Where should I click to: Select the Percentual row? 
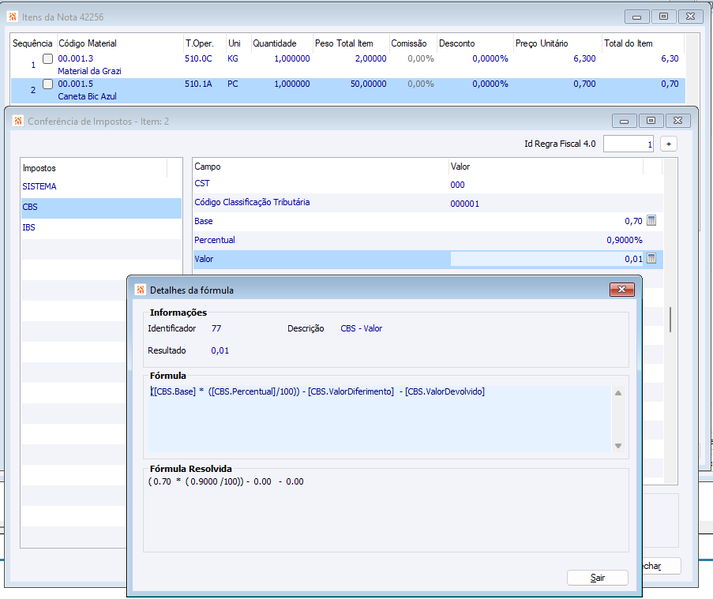pyautogui.click(x=428, y=240)
